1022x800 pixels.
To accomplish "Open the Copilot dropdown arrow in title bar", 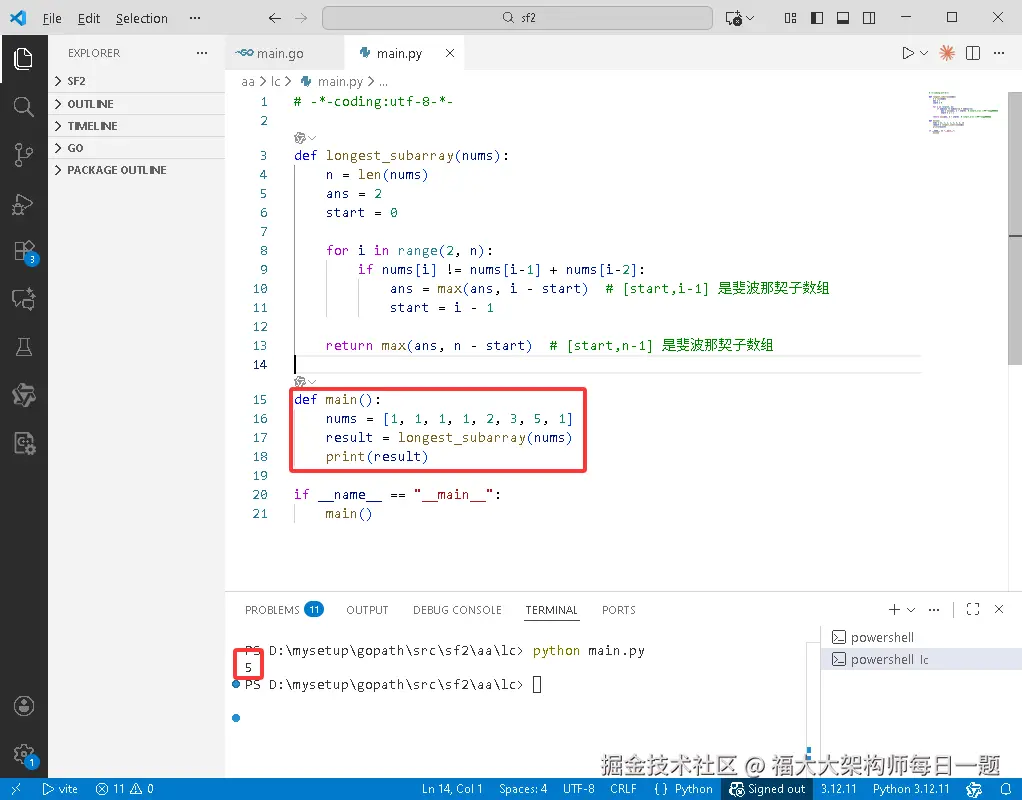I will click(750, 18).
